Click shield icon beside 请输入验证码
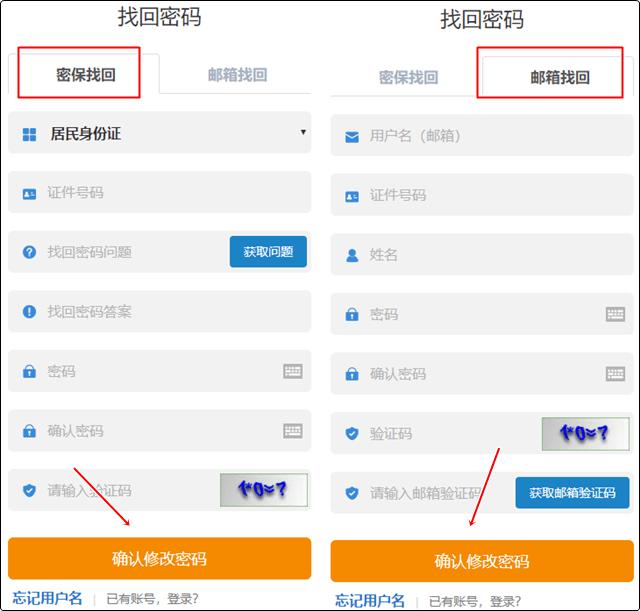Image resolution: width=640 pixels, height=611 pixels. (29, 491)
